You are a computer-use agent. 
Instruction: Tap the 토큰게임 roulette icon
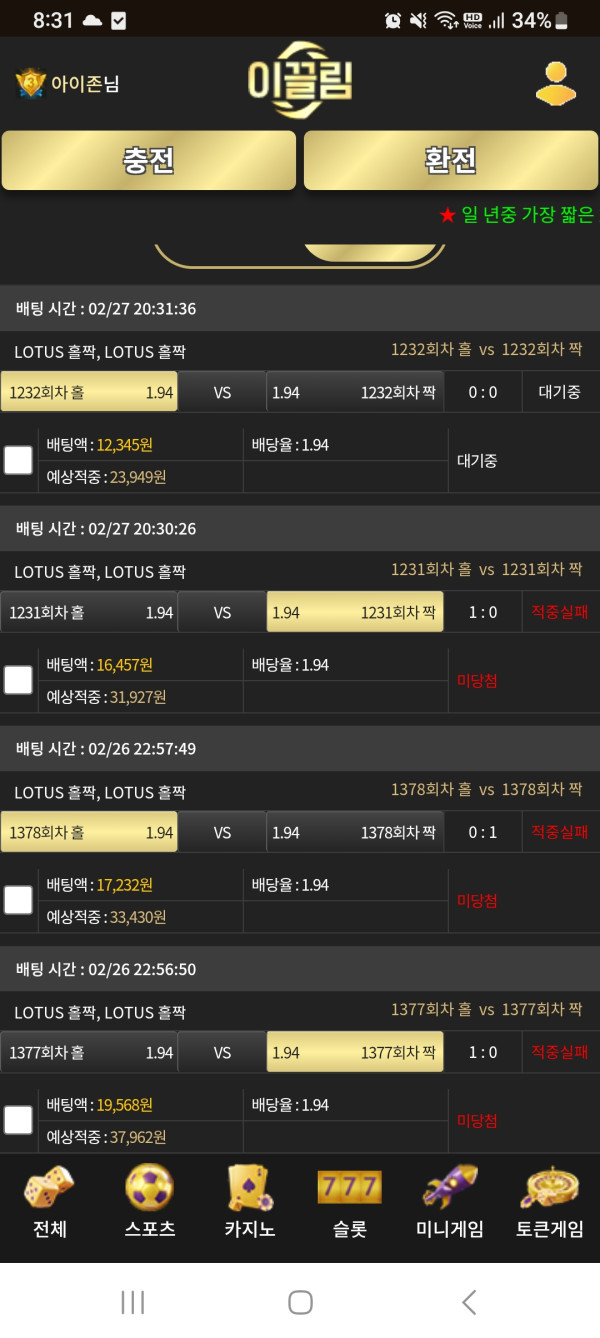549,1188
